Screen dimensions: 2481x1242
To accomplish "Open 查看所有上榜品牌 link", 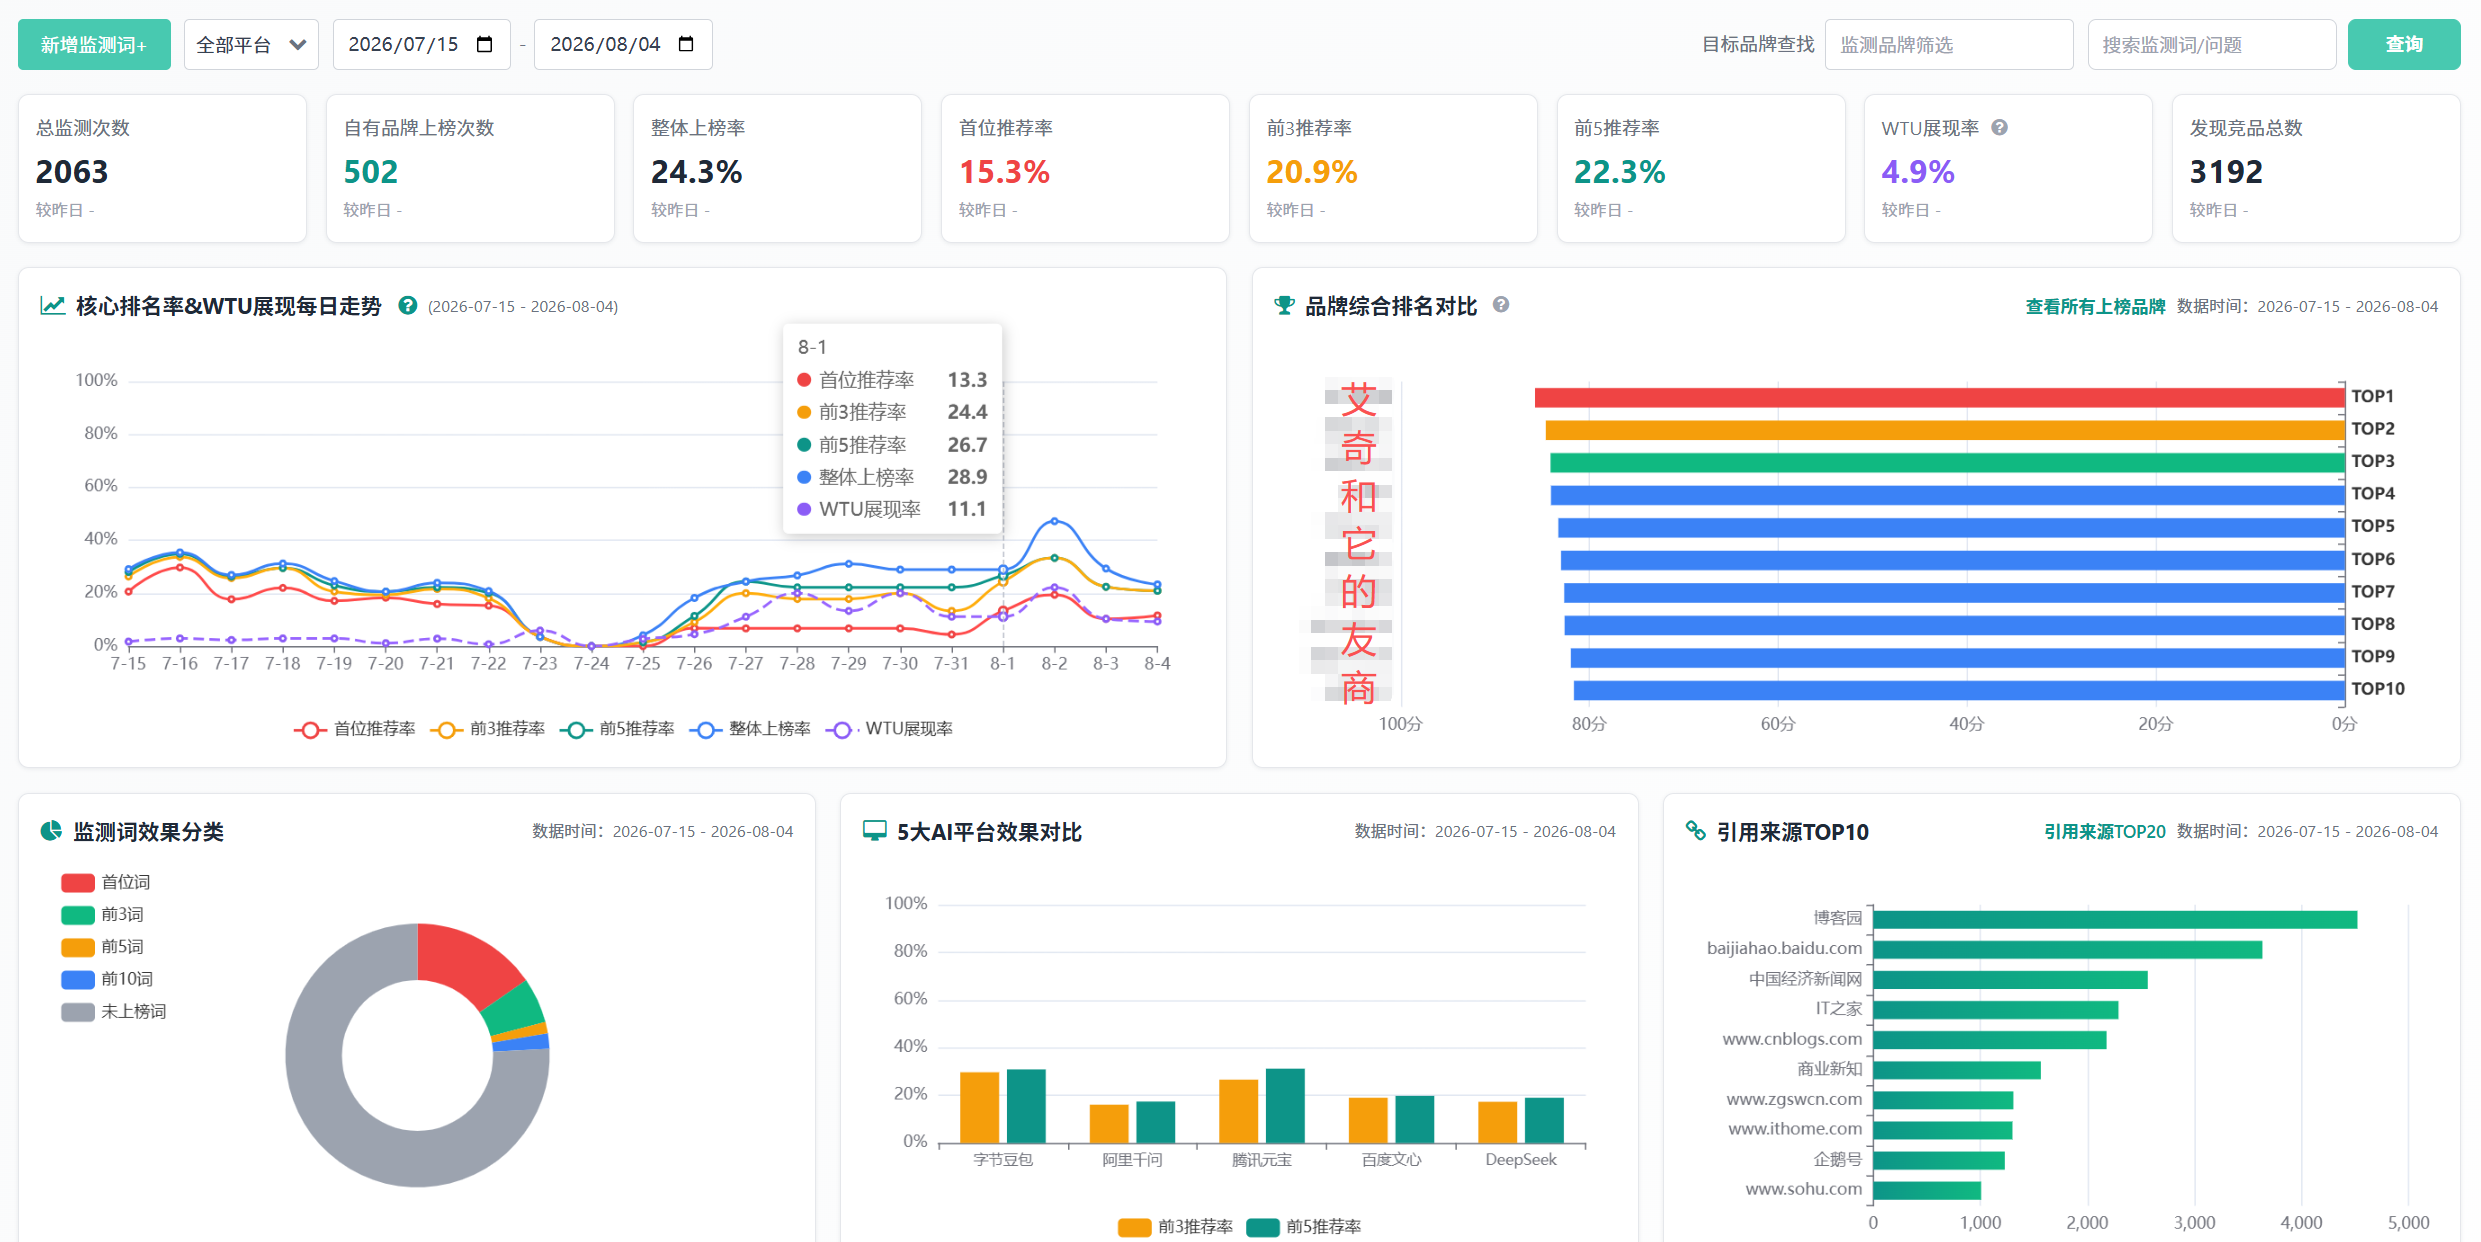I will 2095,306.
